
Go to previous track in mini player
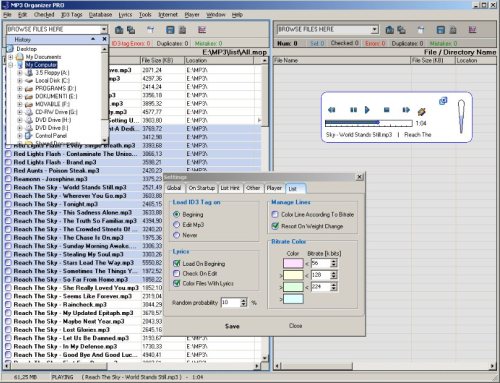coord(332,110)
